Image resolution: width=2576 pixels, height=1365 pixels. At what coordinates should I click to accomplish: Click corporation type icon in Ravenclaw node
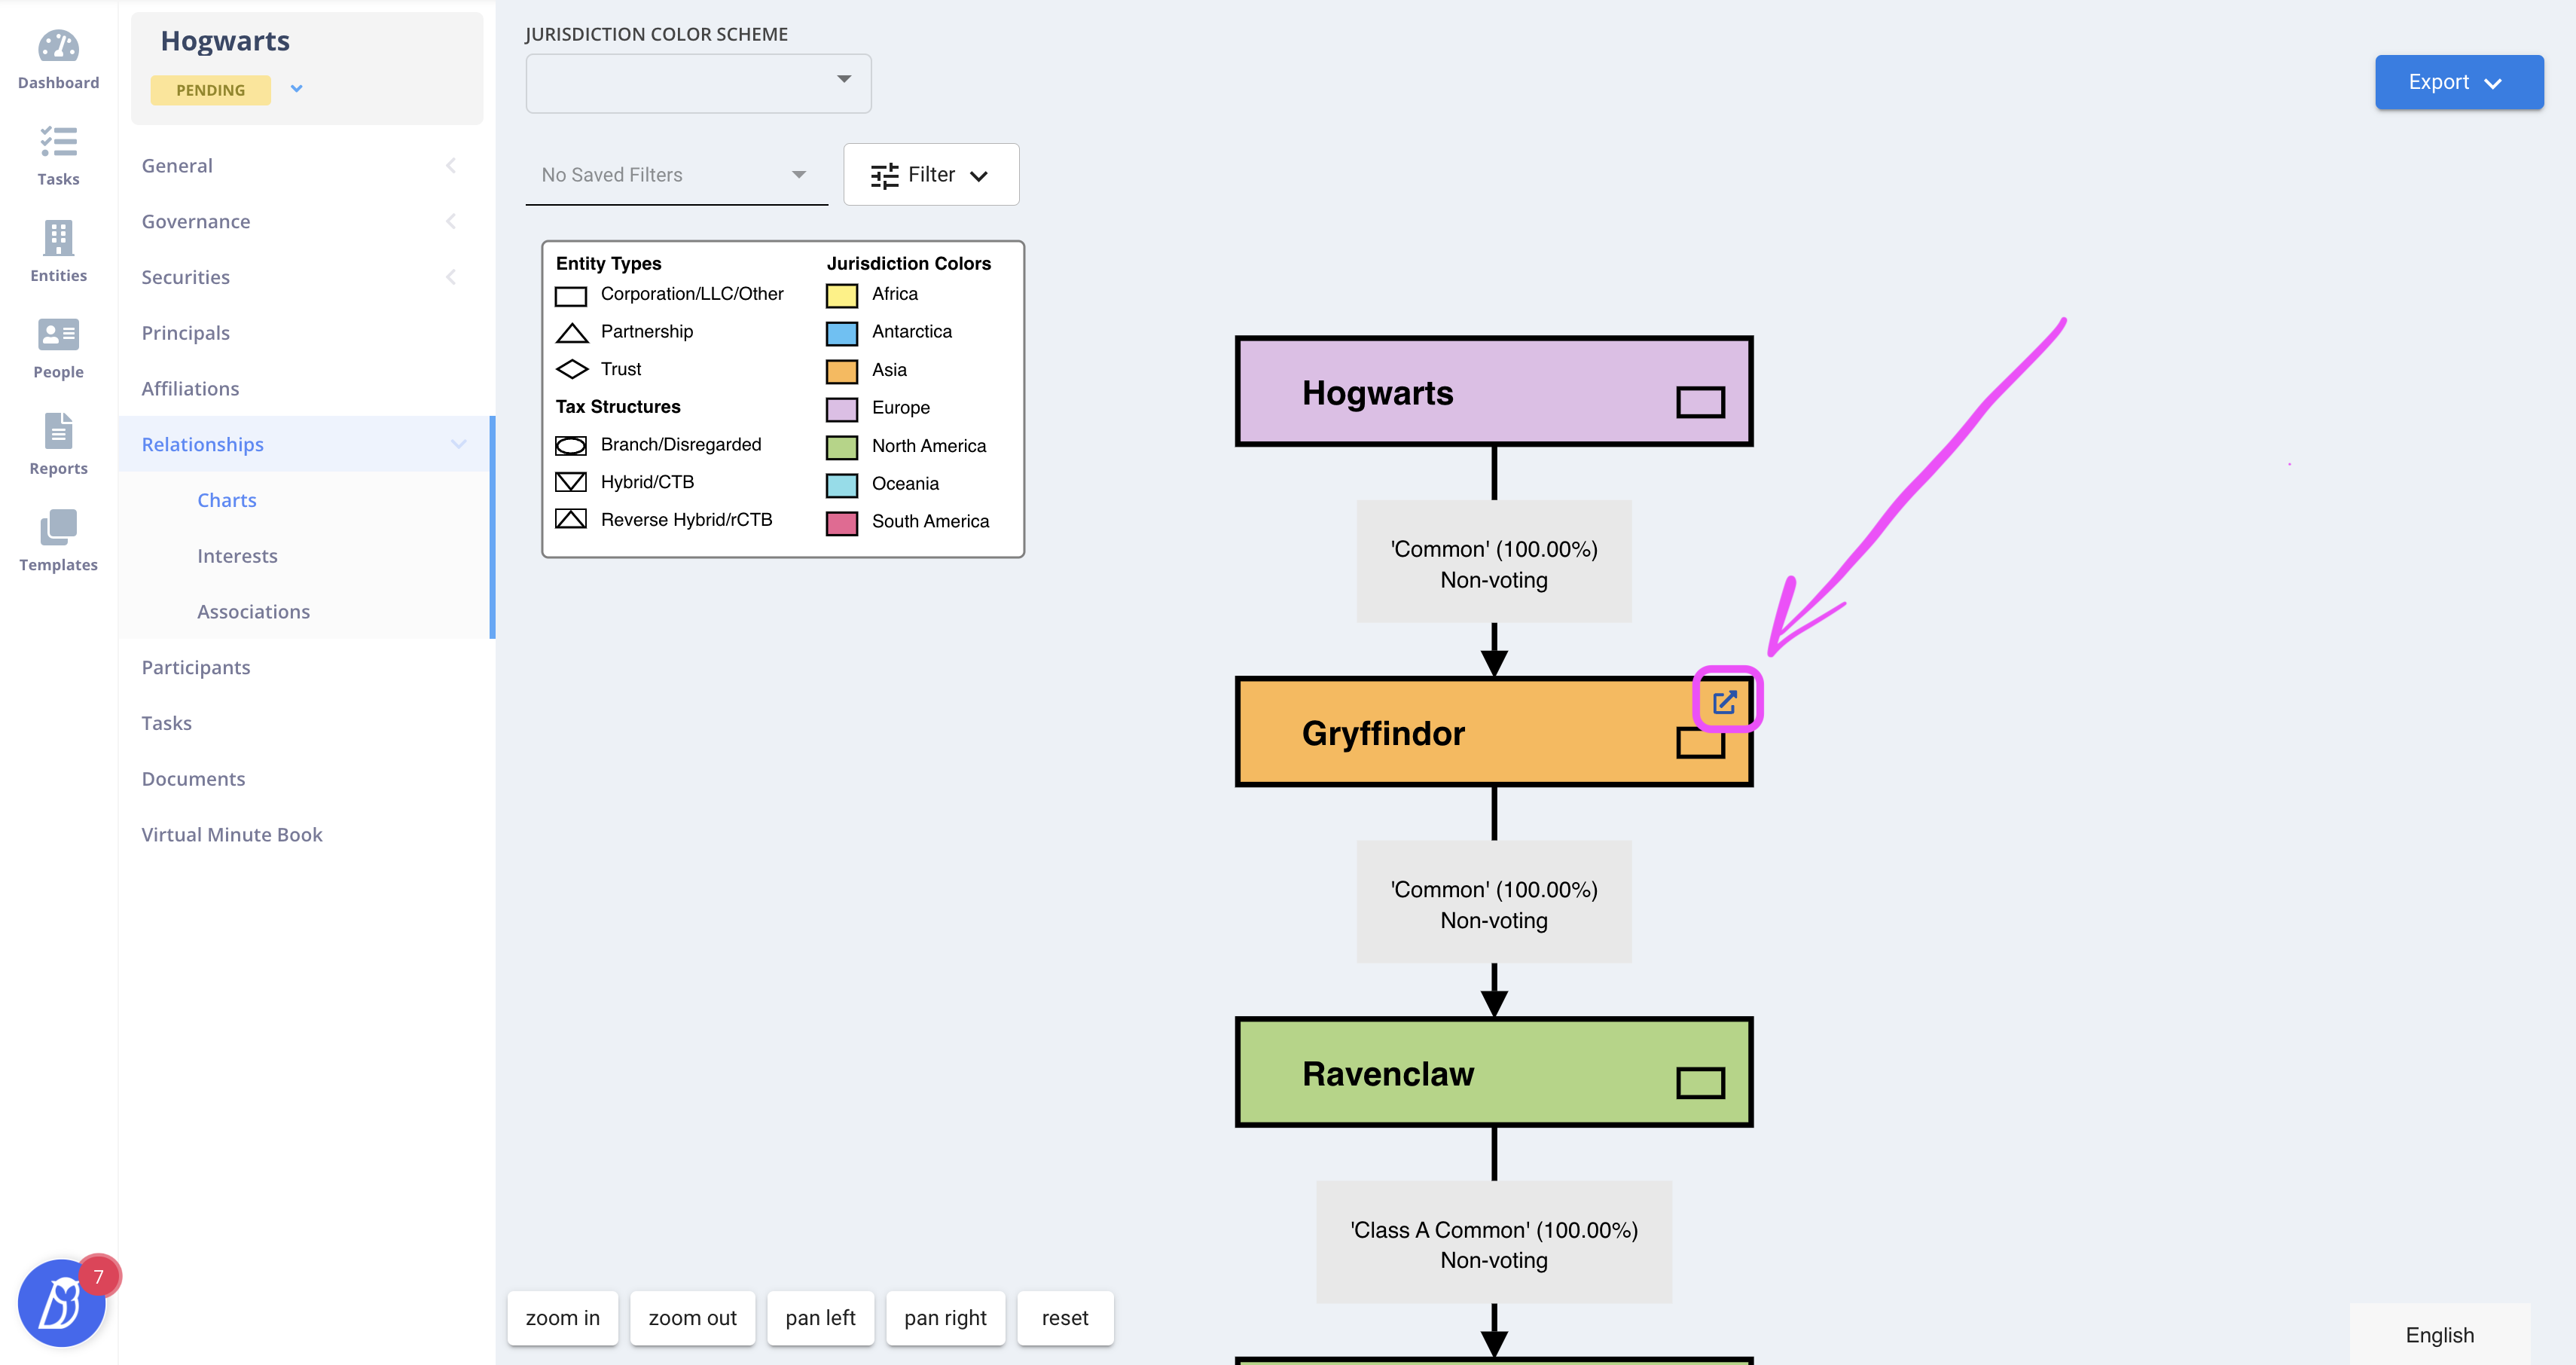pos(1700,1083)
